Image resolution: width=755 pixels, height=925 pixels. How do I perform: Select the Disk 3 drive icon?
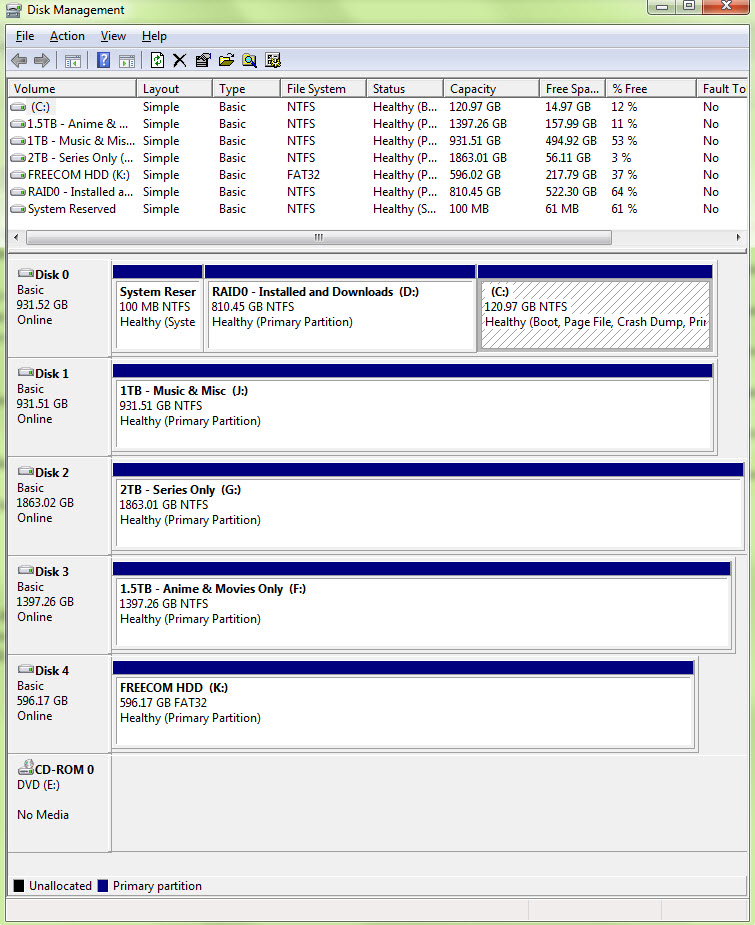[x=25, y=570]
